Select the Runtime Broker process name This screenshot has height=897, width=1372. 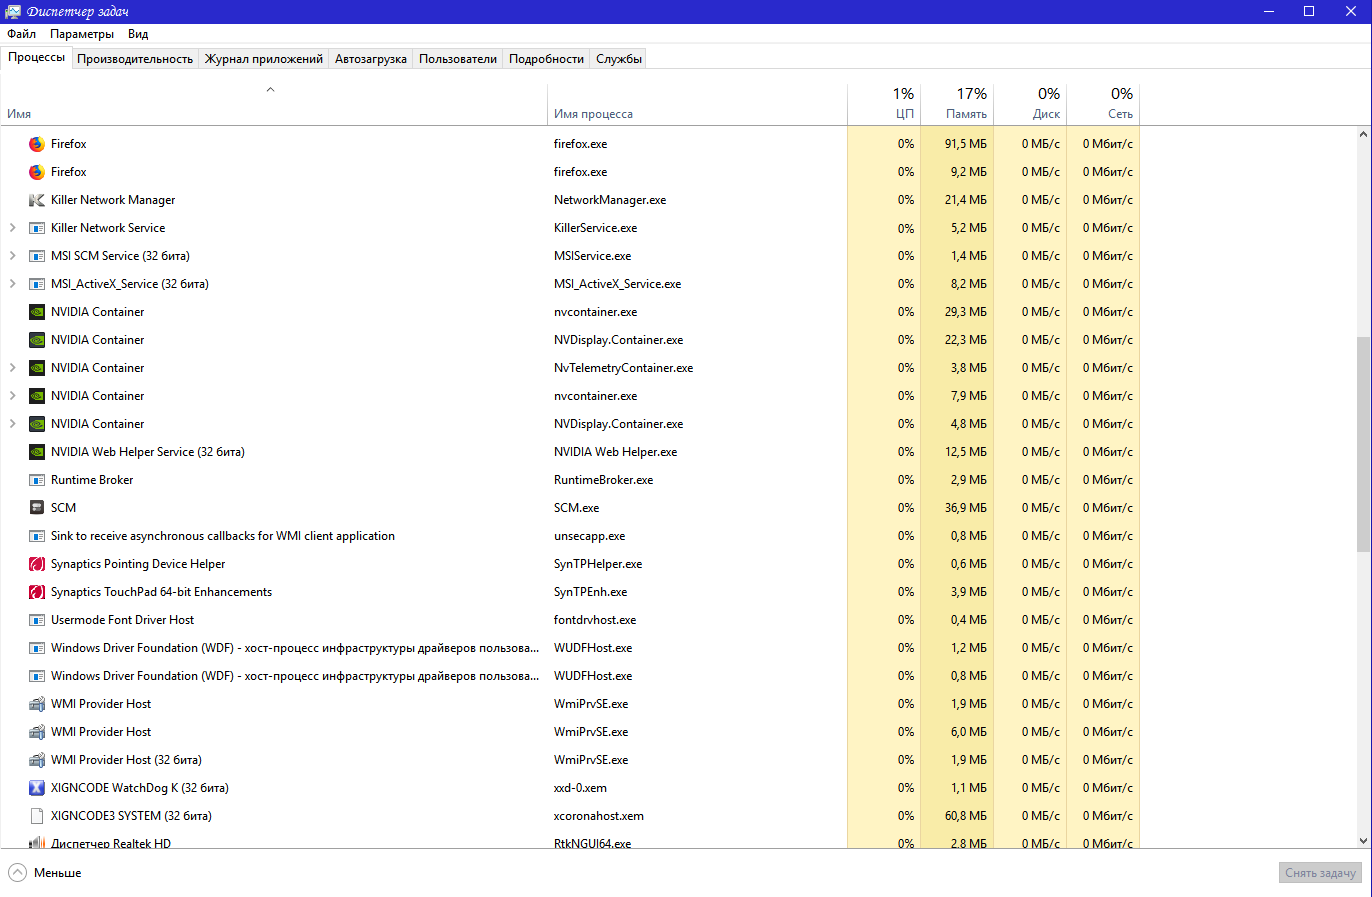click(x=92, y=480)
